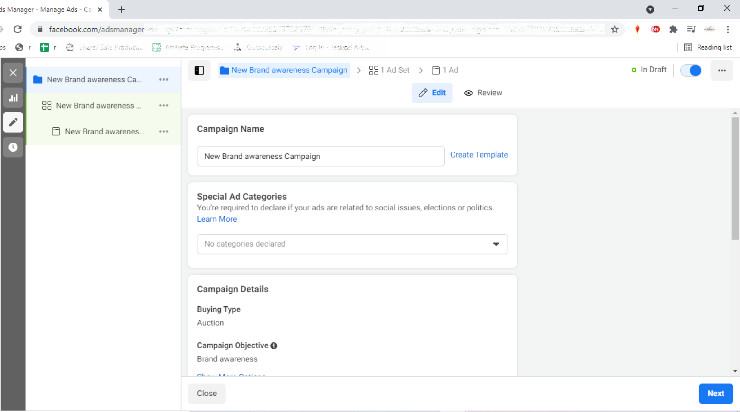Open the charts insights sidebar icon

(x=13, y=98)
